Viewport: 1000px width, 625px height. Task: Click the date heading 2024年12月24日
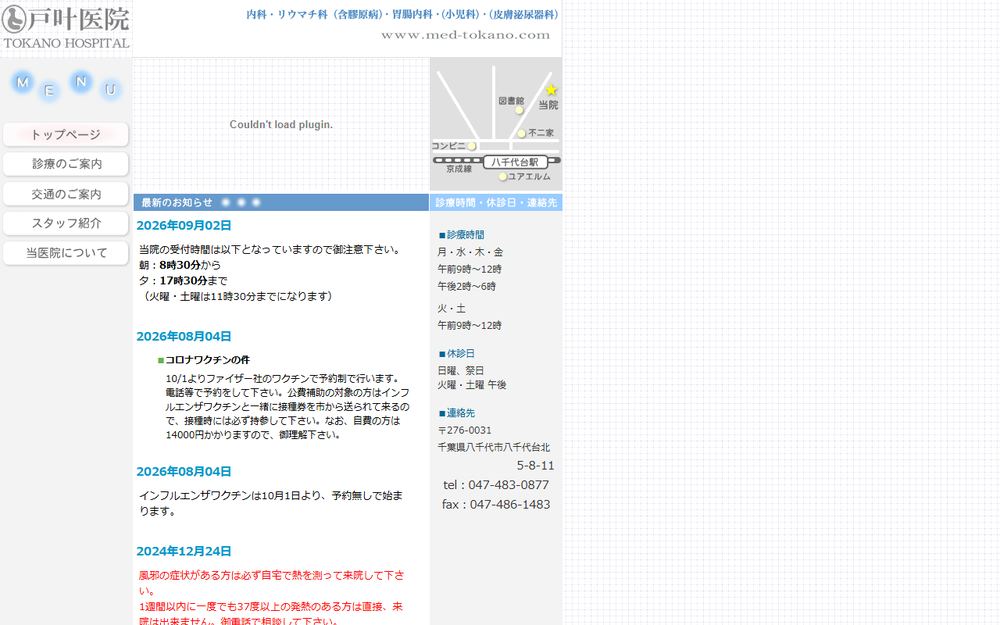coord(184,551)
